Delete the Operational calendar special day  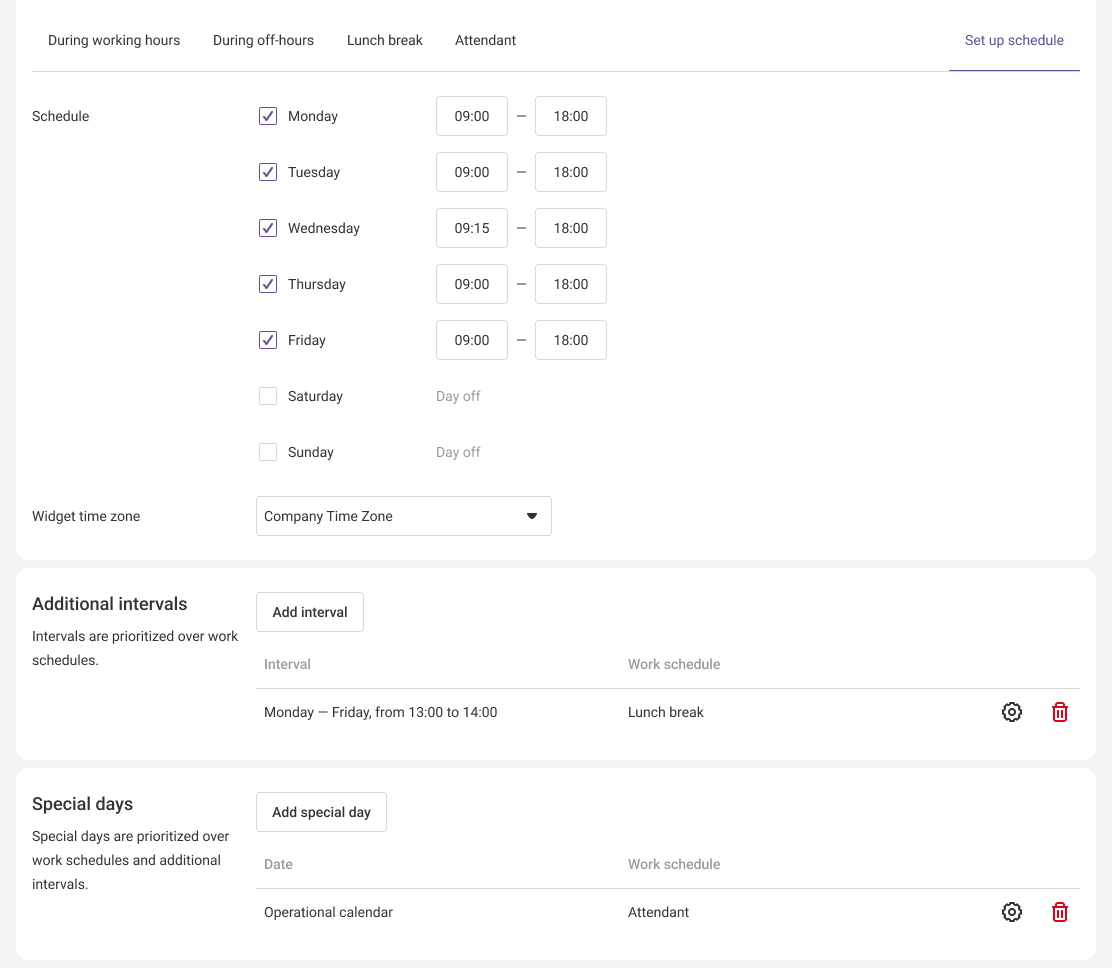[x=1060, y=912]
